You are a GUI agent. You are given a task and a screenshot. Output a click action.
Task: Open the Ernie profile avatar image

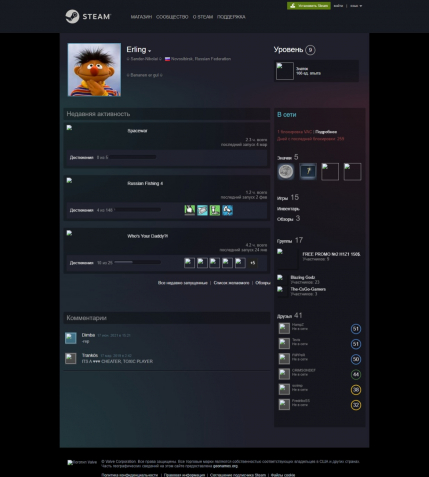point(94,69)
